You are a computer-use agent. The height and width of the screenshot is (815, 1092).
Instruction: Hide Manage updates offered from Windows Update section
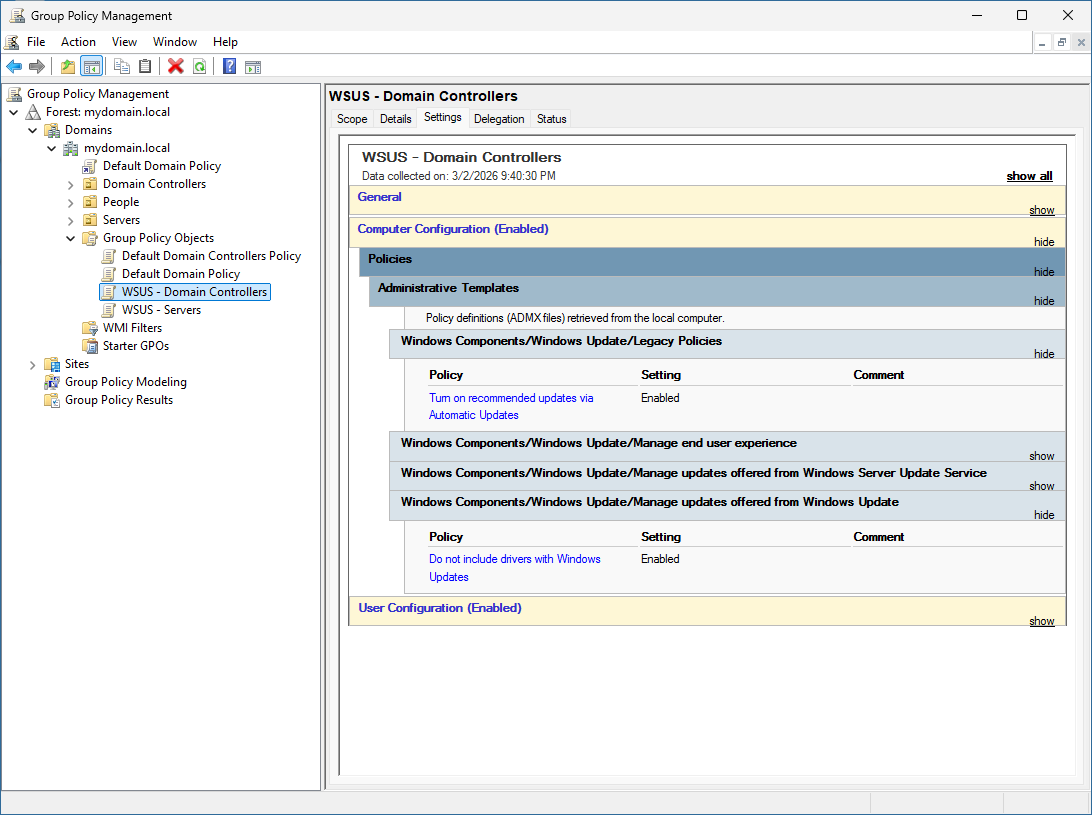[x=1044, y=515]
